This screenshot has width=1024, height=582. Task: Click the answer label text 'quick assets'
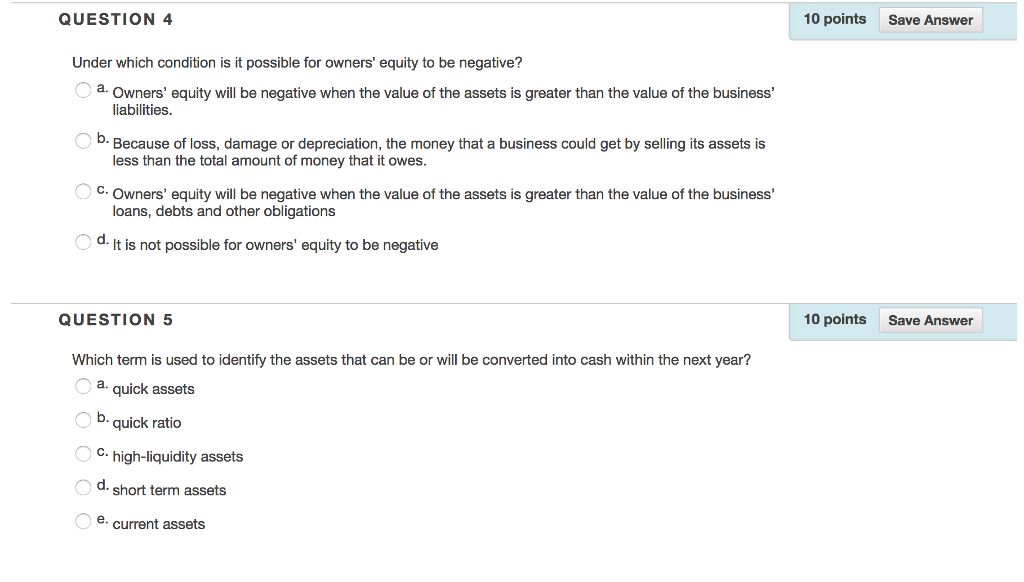tap(153, 388)
